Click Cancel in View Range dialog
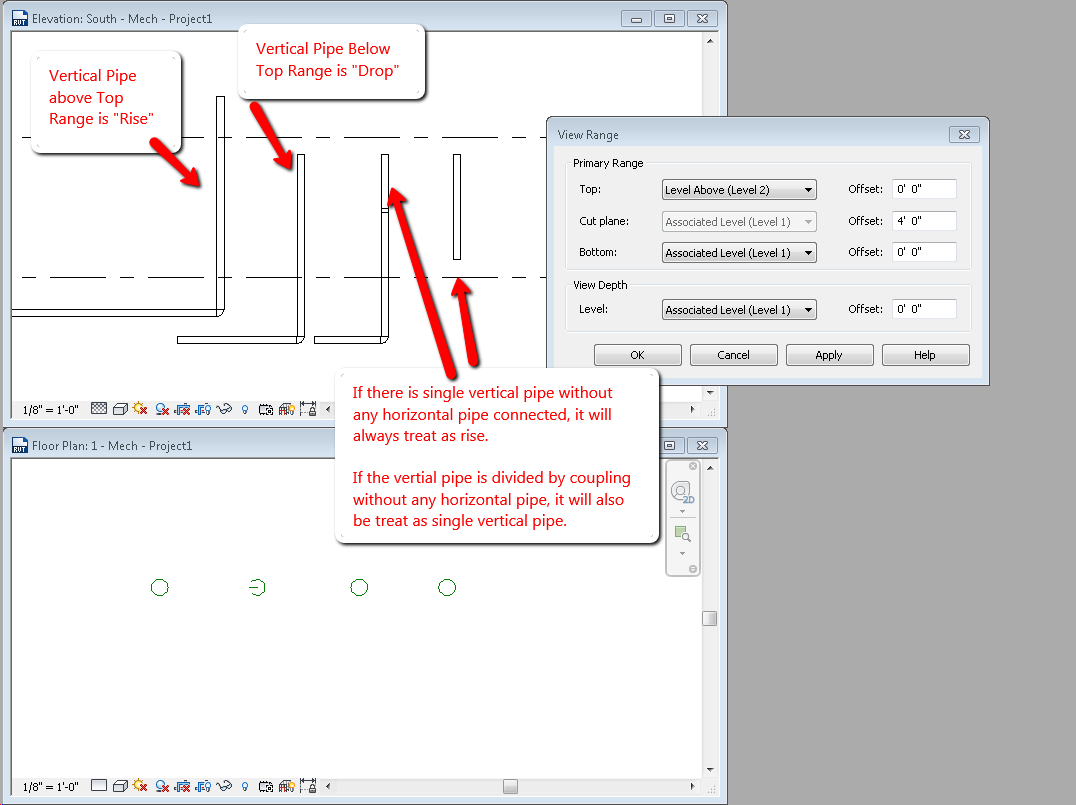The width and height of the screenshot is (1076, 805). coord(734,355)
